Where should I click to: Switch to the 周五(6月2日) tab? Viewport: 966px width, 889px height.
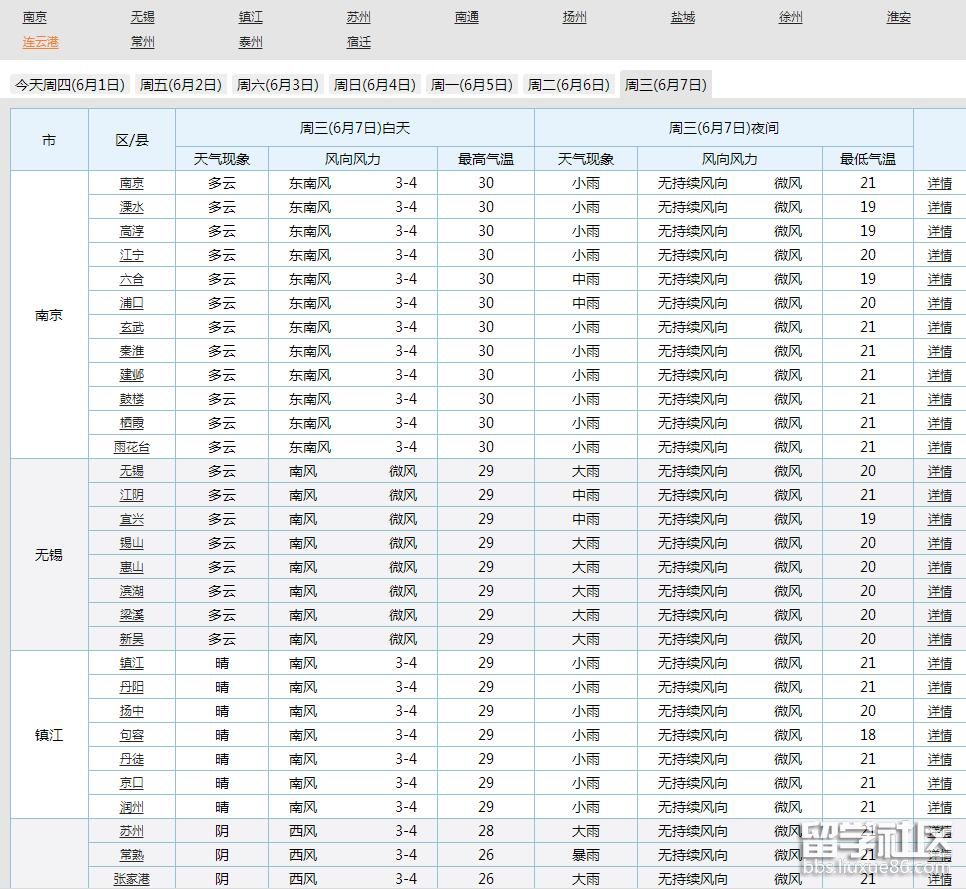point(180,84)
